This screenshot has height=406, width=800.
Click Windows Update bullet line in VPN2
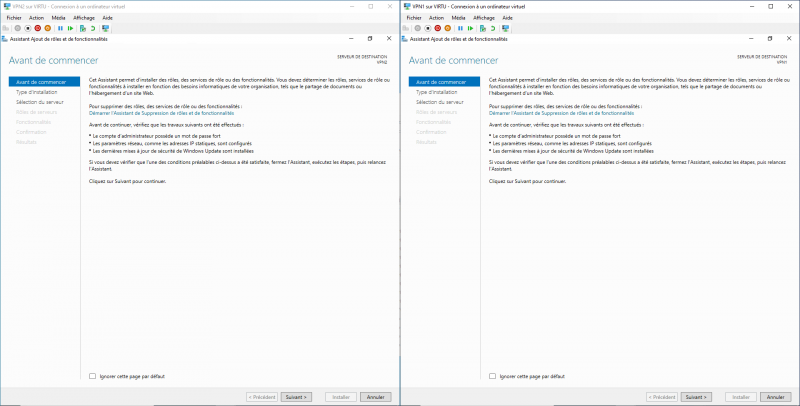[x=172, y=151]
